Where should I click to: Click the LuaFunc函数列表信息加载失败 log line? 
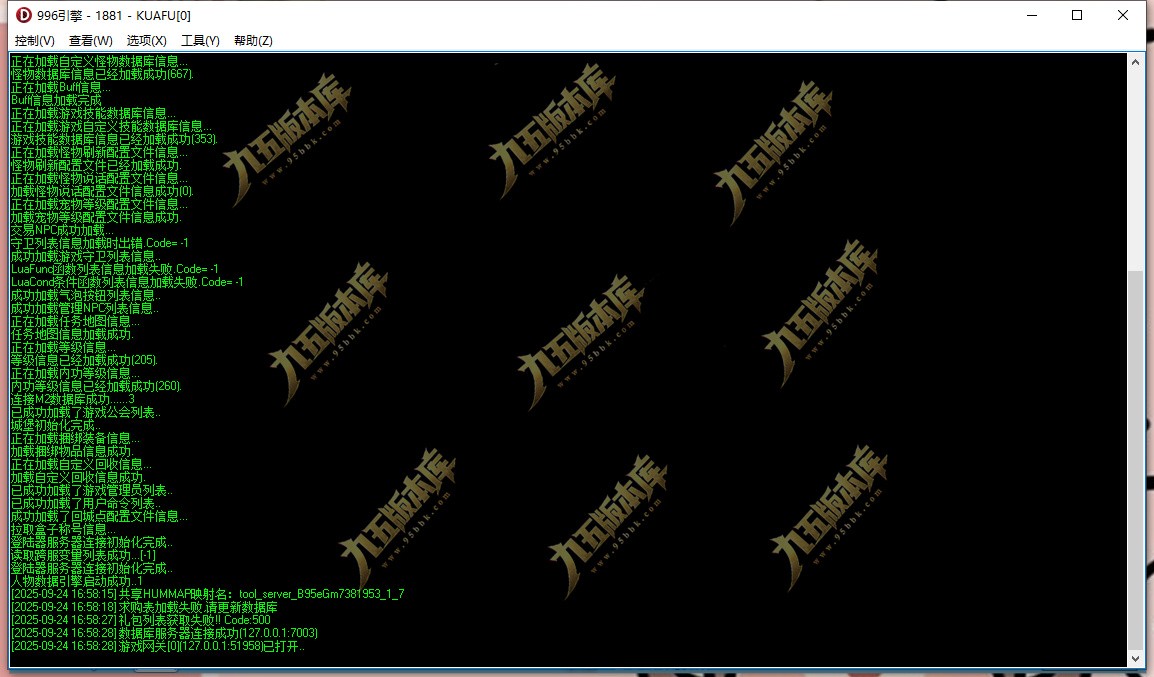coord(114,269)
